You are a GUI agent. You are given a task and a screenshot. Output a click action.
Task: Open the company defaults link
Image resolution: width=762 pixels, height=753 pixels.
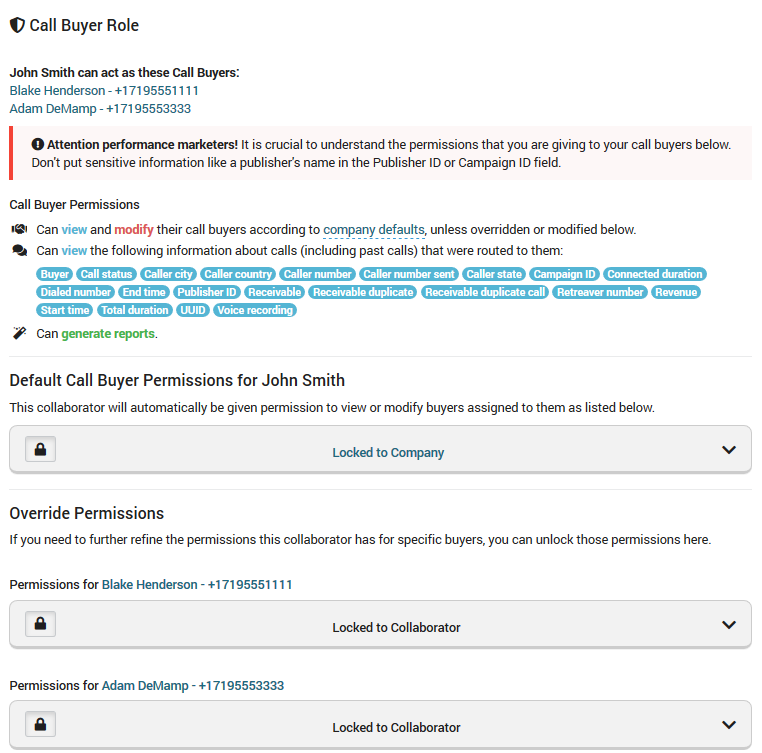[x=374, y=229]
